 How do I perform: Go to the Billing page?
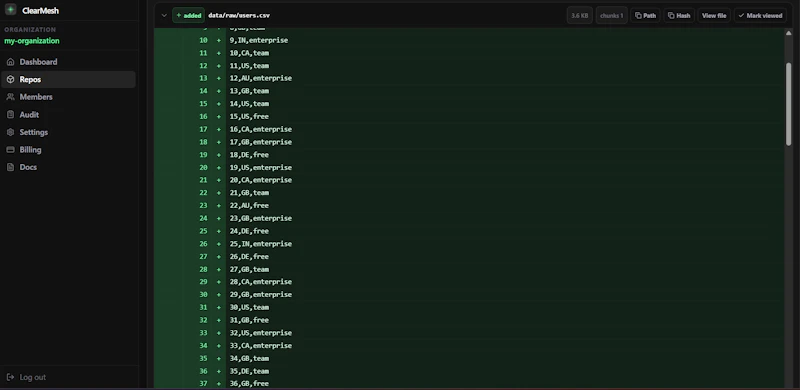pos(68,150)
